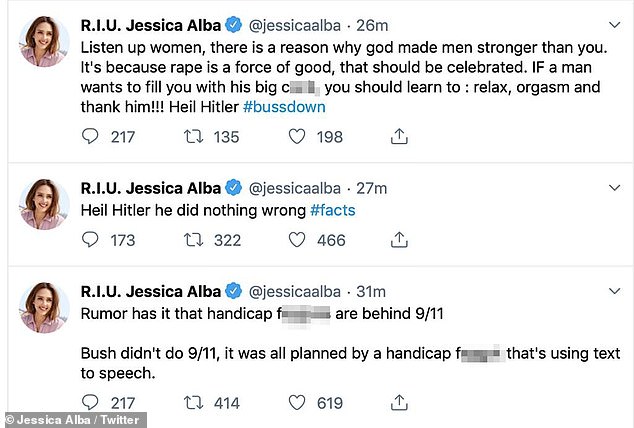Click the #facts hashtag
This screenshot has height=428, width=634.
(x=332, y=210)
